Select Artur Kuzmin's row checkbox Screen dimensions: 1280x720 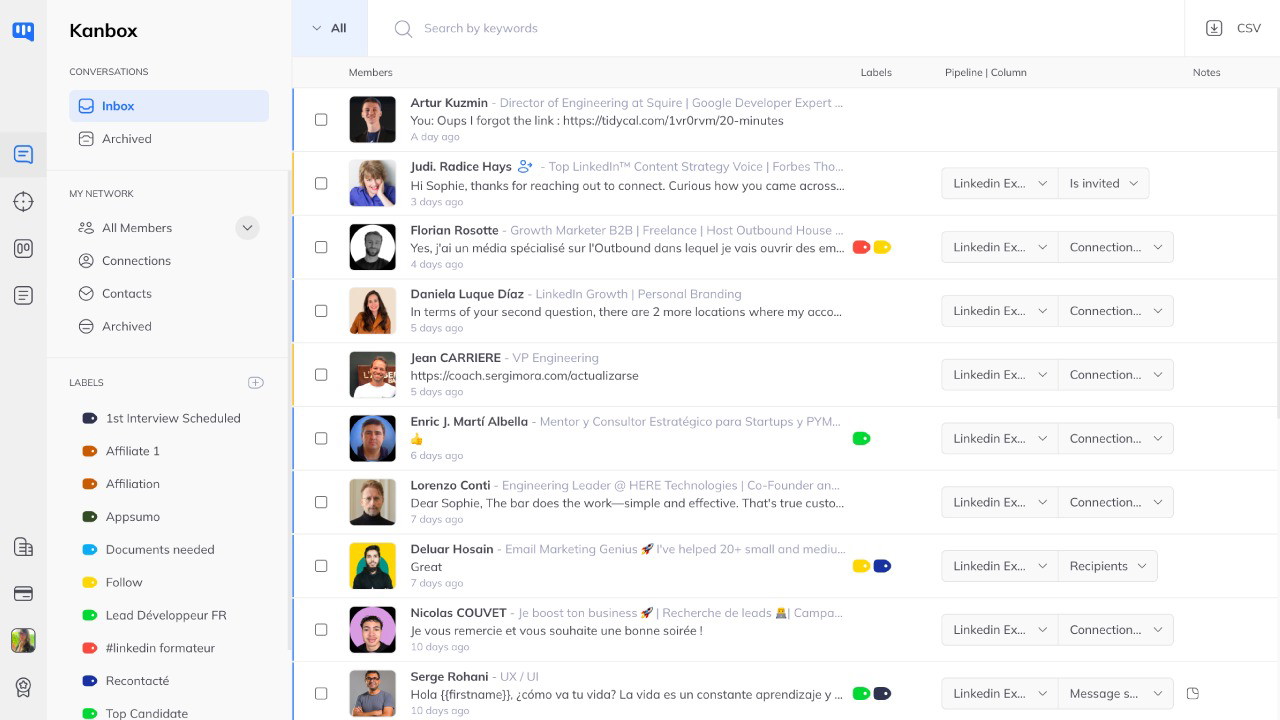coord(321,120)
